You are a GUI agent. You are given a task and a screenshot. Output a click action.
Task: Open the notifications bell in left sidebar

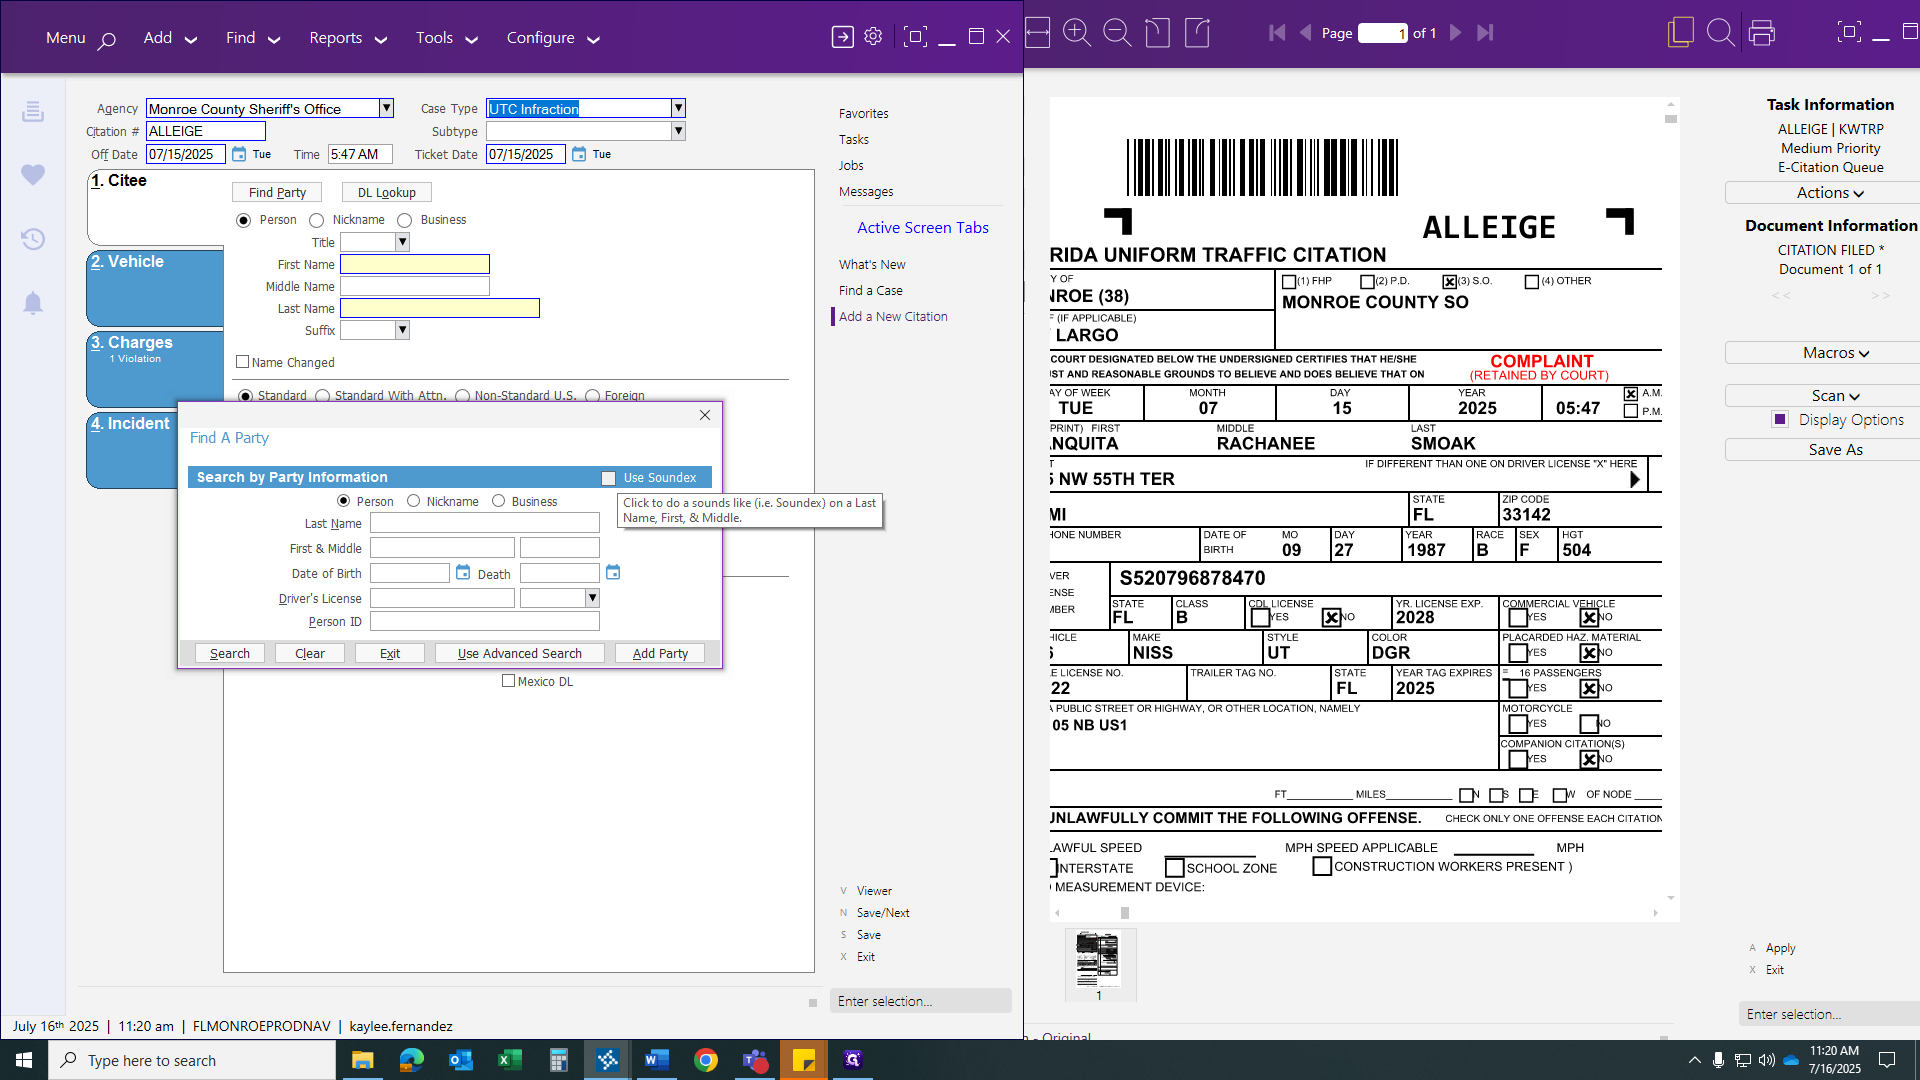coord(33,303)
